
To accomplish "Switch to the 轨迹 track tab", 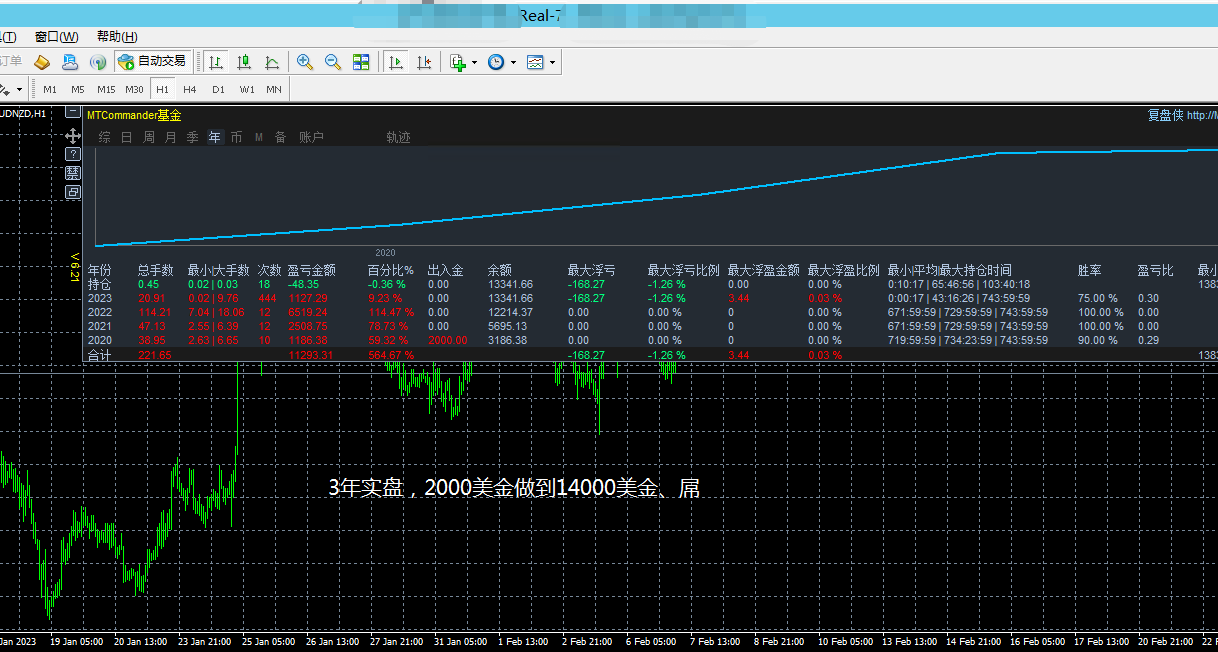I will (x=398, y=137).
